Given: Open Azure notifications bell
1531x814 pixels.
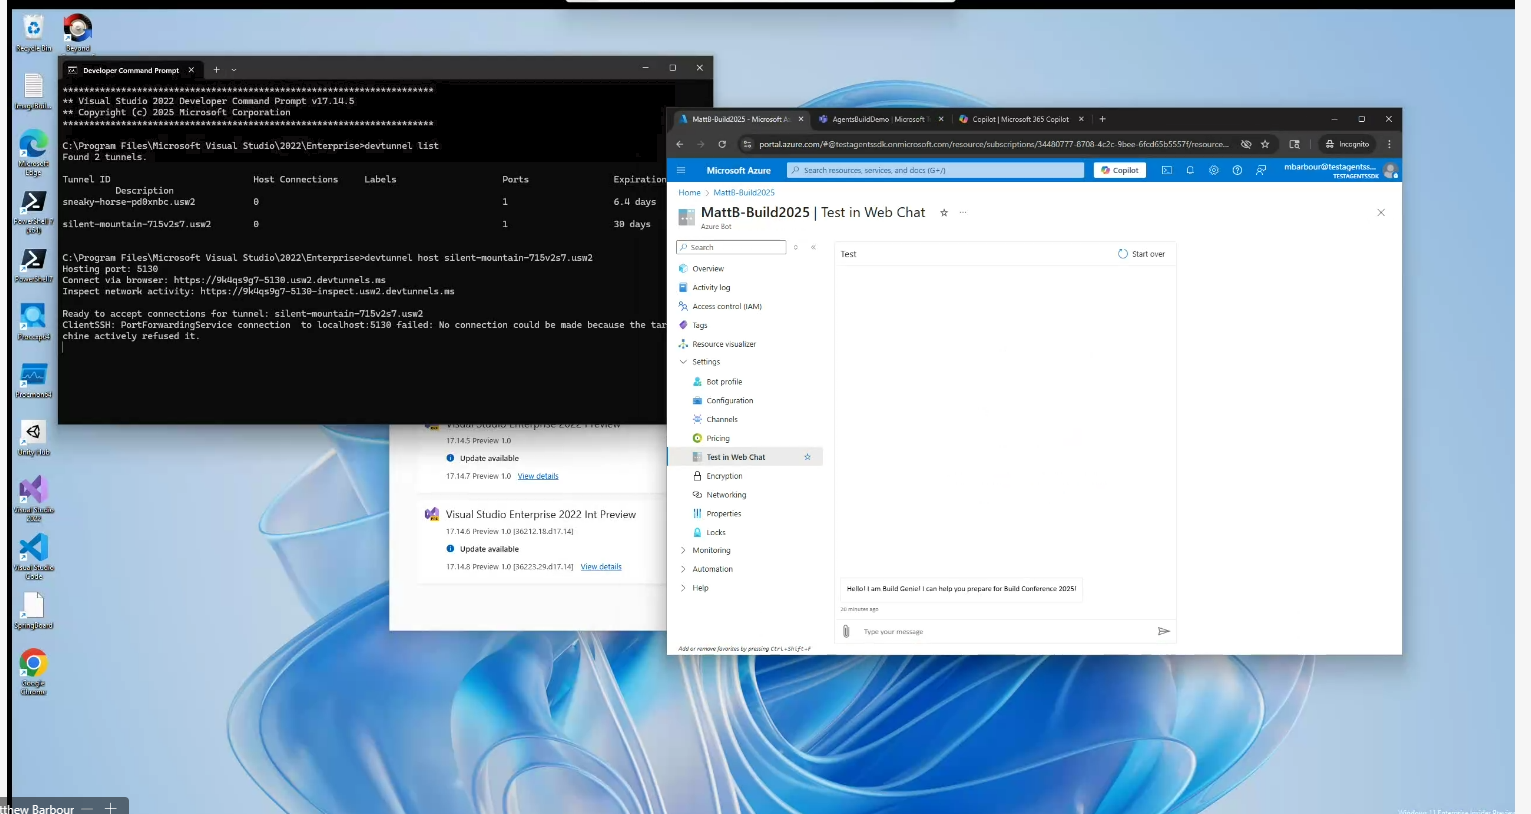Looking at the screenshot, I should point(1190,170).
